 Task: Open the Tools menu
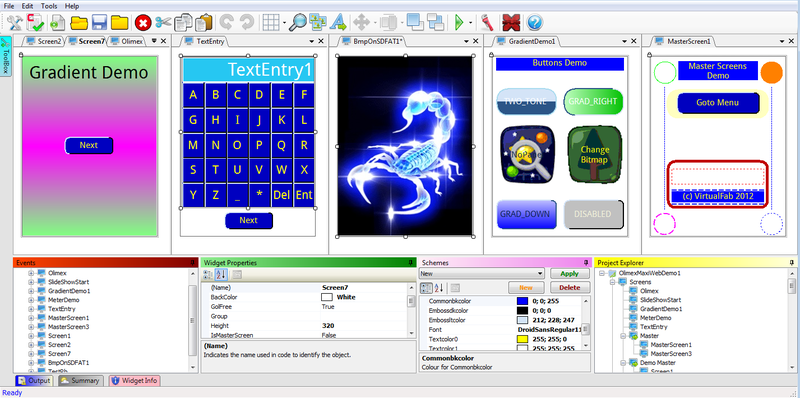click(49, 6)
